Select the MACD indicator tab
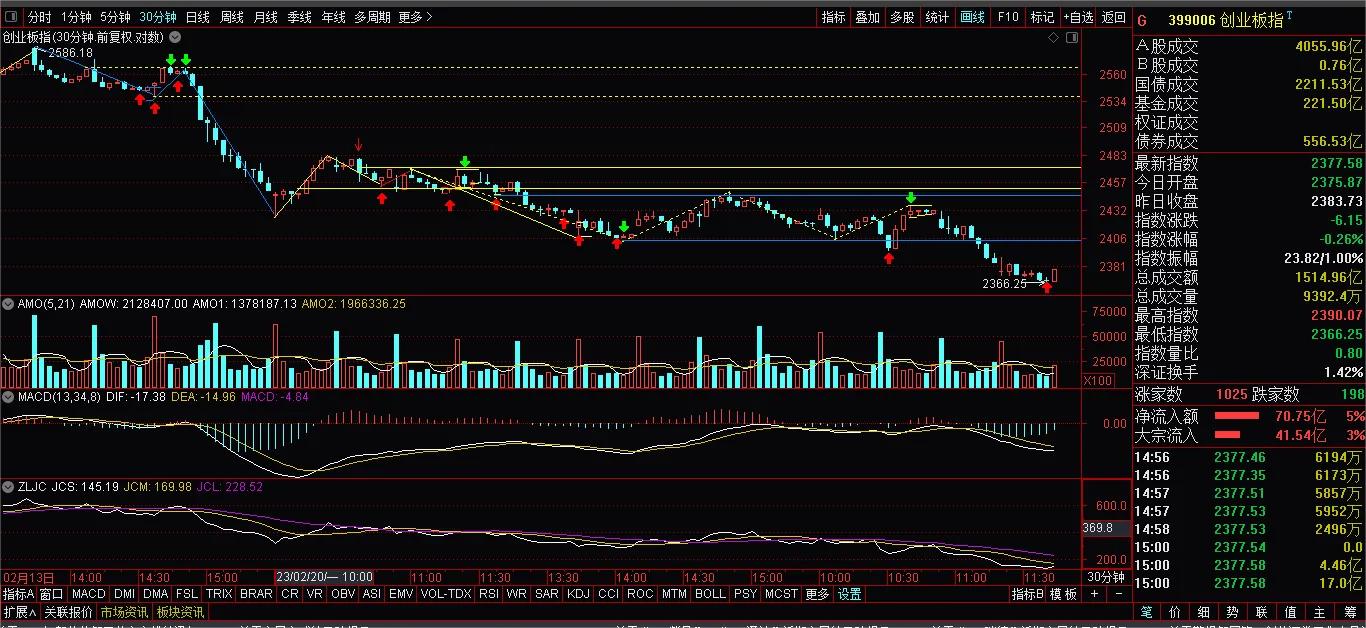This screenshot has width=1366, height=628. pos(88,594)
